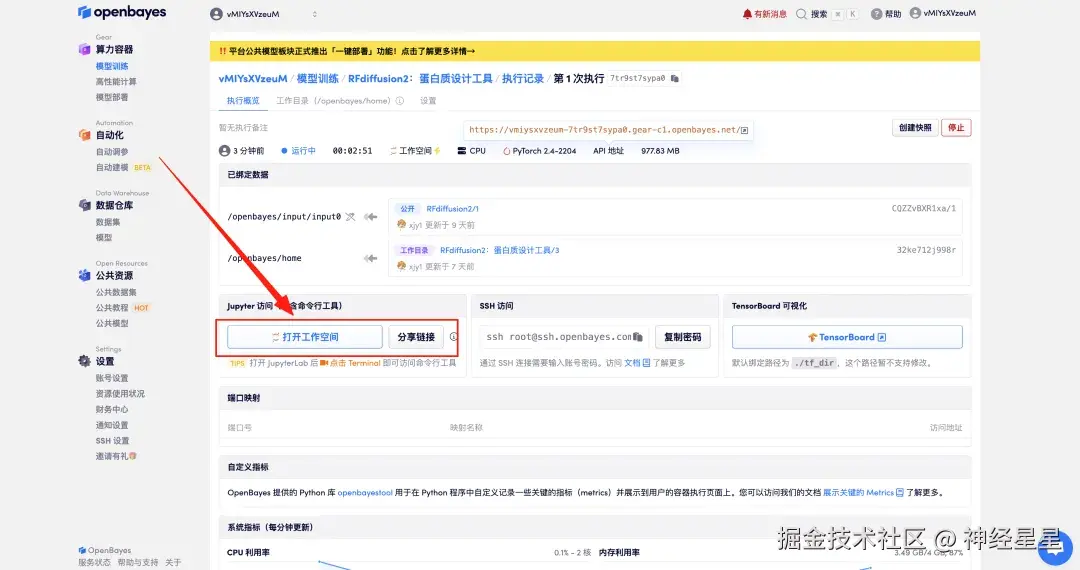Screen dimensions: 1080x570
Task: Switch to the 工作目录 tab
Action: click(333, 101)
